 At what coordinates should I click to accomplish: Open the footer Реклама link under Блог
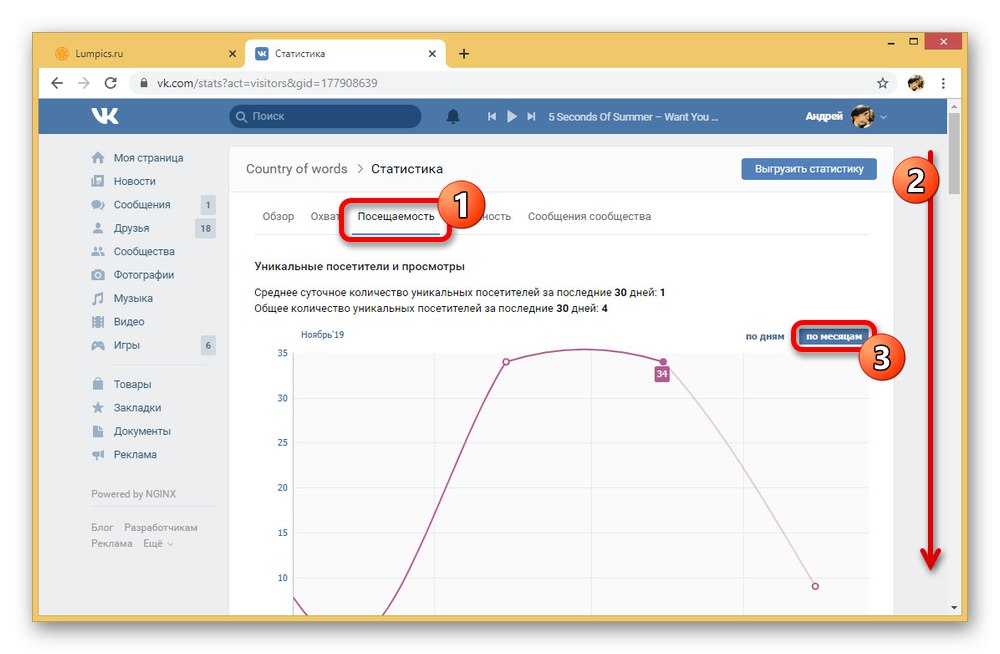point(112,543)
